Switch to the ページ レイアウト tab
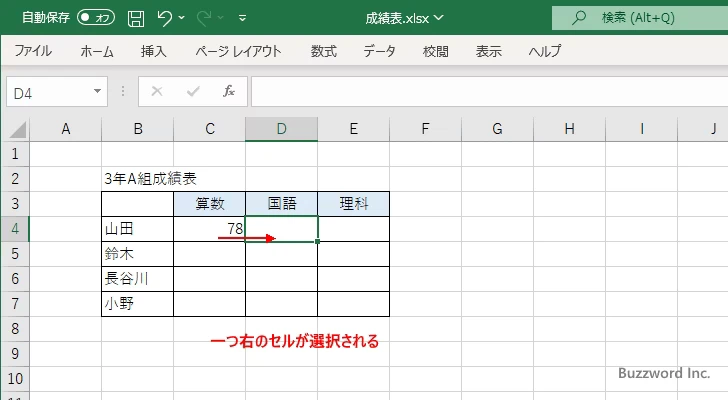Image resolution: width=728 pixels, height=400 pixels. coord(238,51)
